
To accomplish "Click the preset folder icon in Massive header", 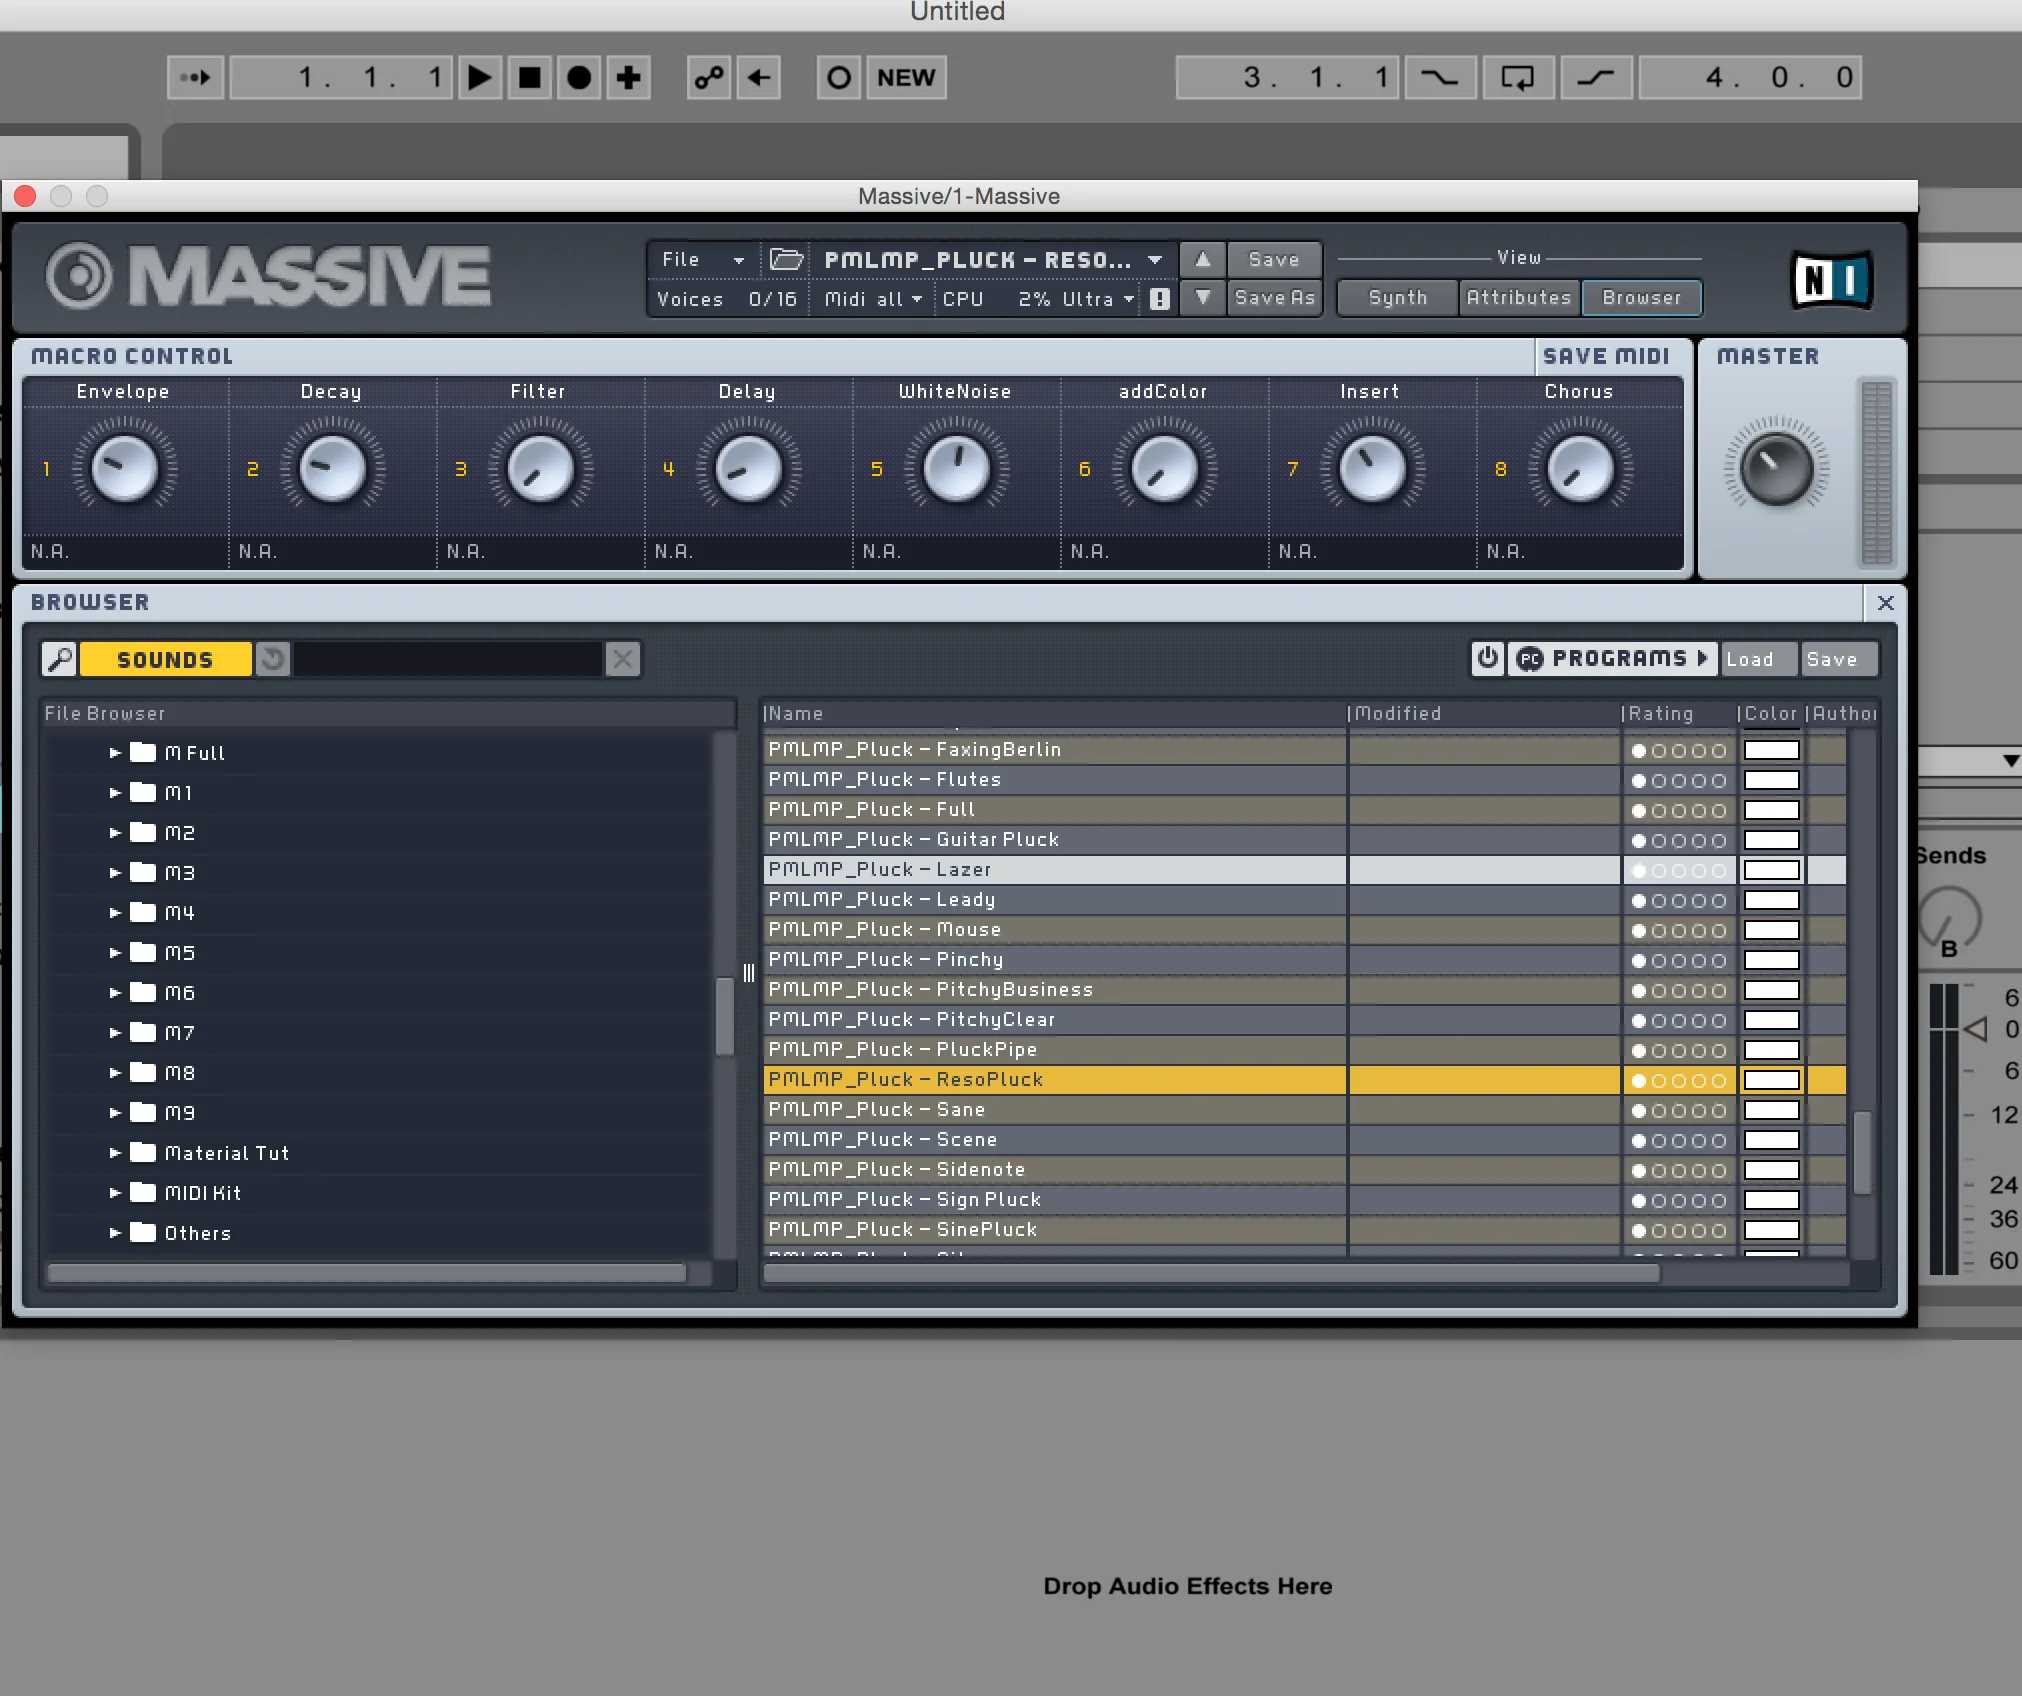I will tap(786, 260).
